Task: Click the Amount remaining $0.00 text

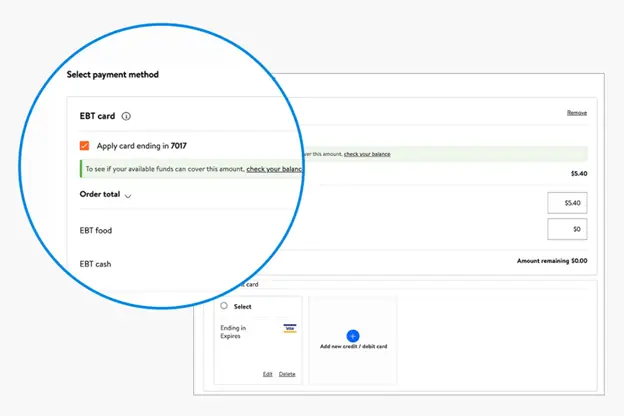Action: [552, 261]
